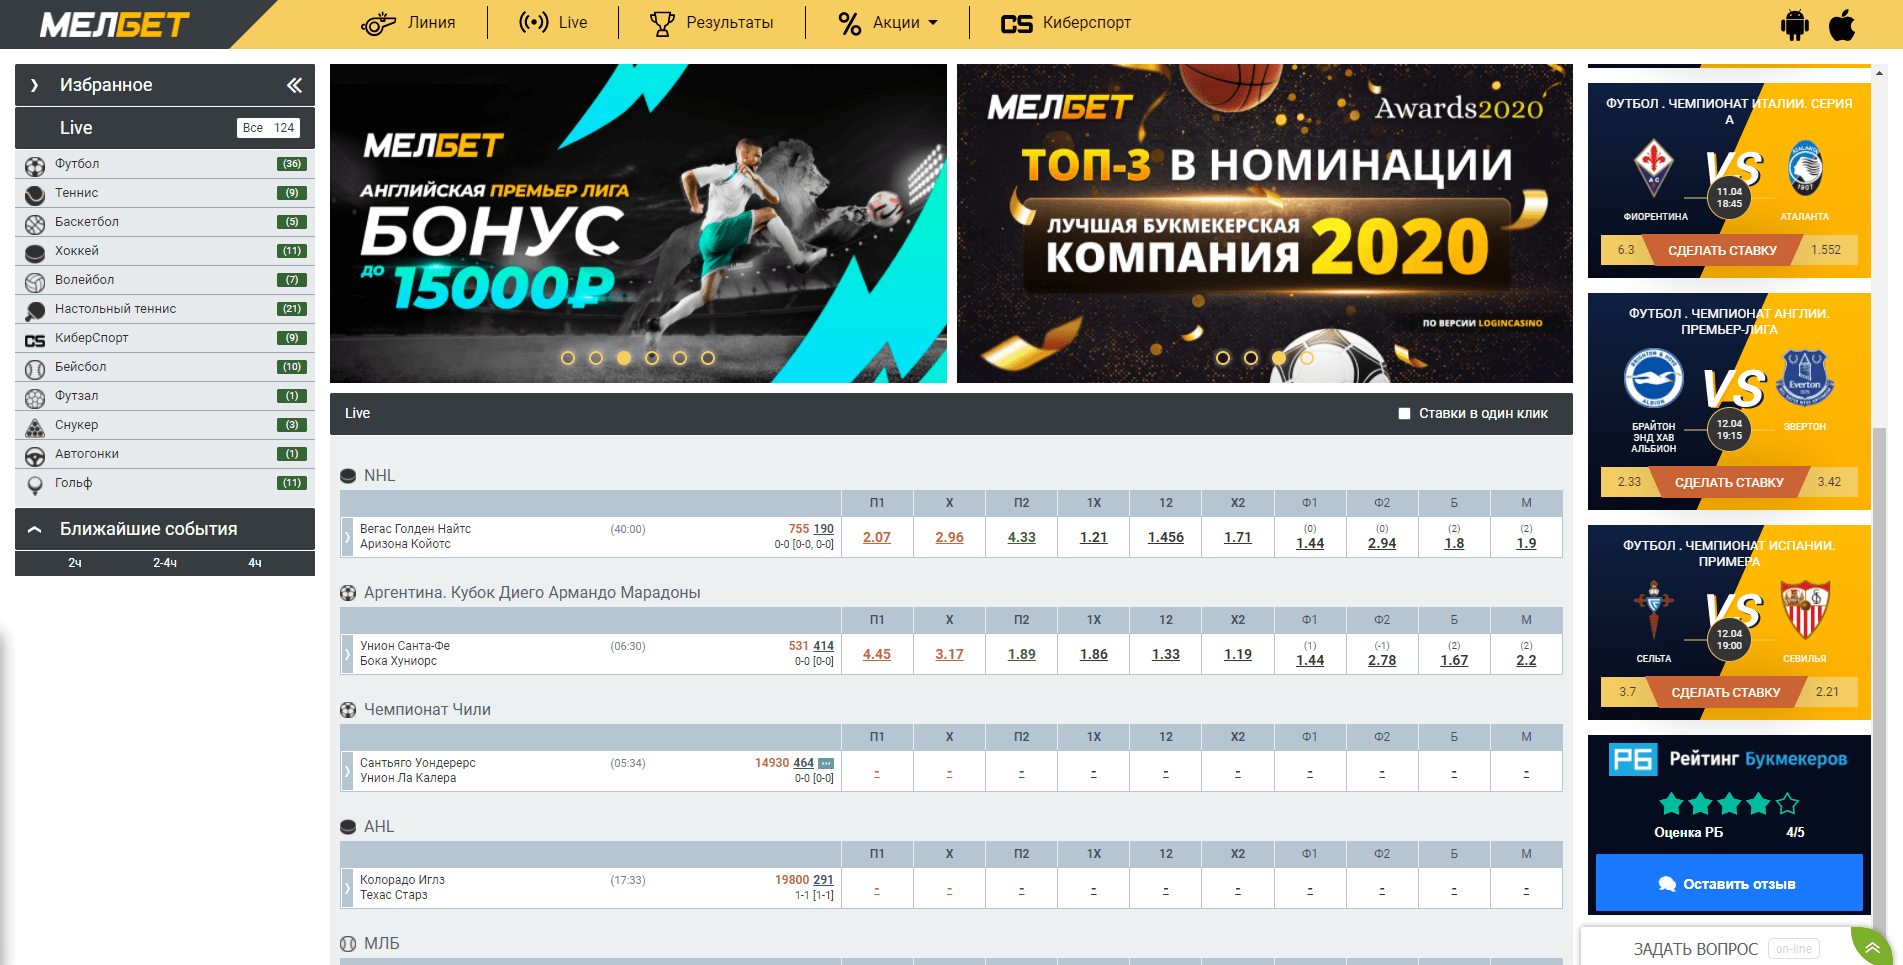
Task: Open the Настольный теннис sidebar row
Action: [x=165, y=309]
